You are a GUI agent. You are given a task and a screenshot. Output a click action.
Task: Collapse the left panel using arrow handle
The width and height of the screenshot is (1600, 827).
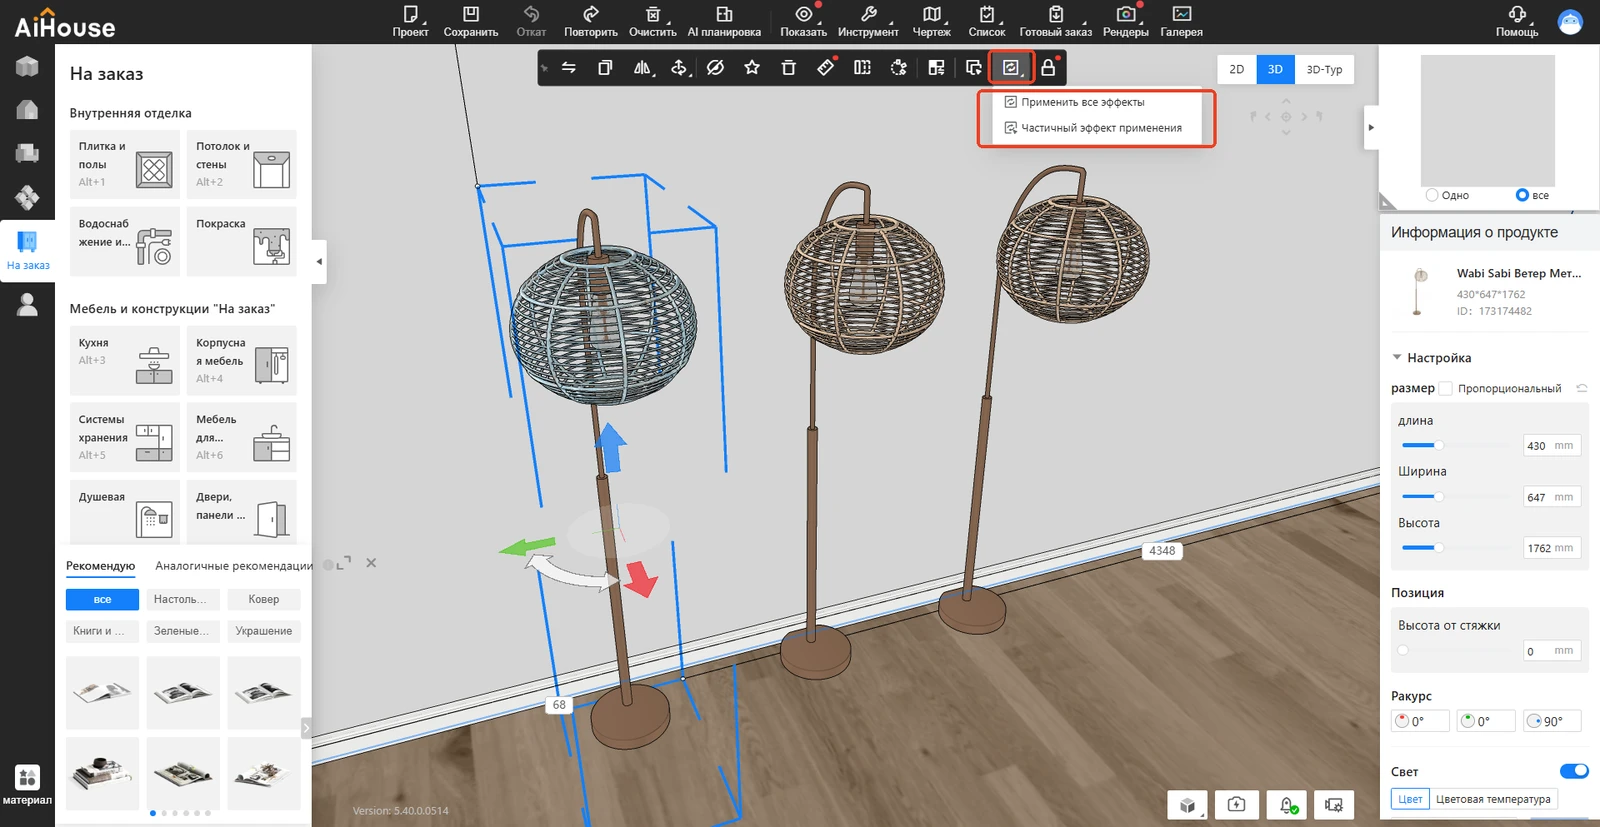pyautogui.click(x=319, y=262)
